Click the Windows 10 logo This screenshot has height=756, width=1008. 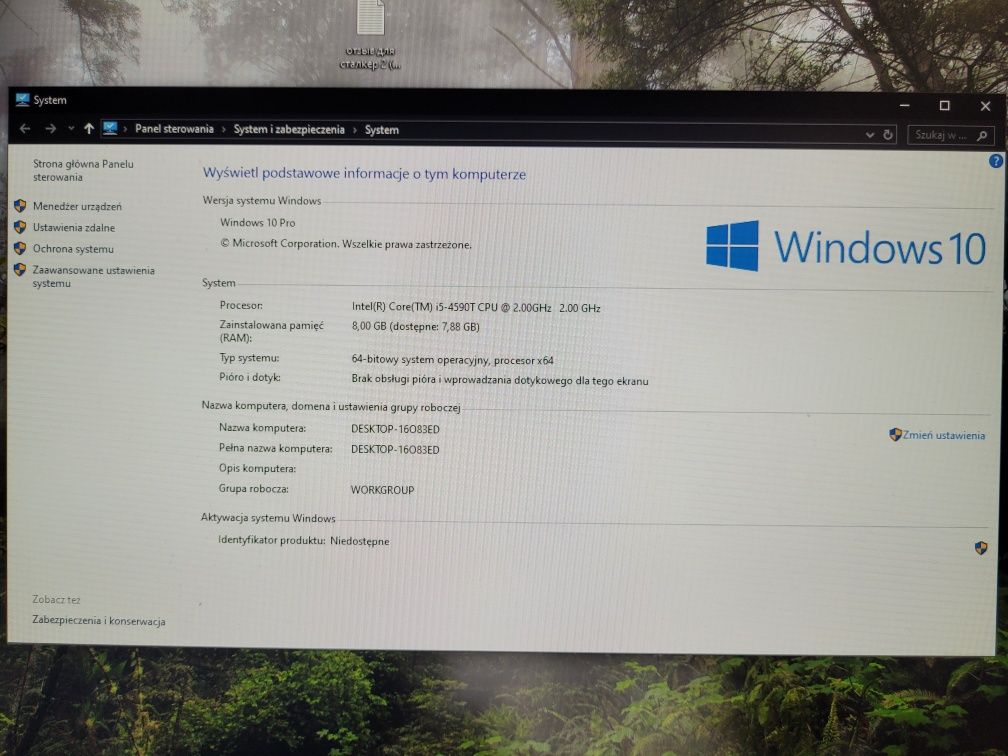[845, 247]
